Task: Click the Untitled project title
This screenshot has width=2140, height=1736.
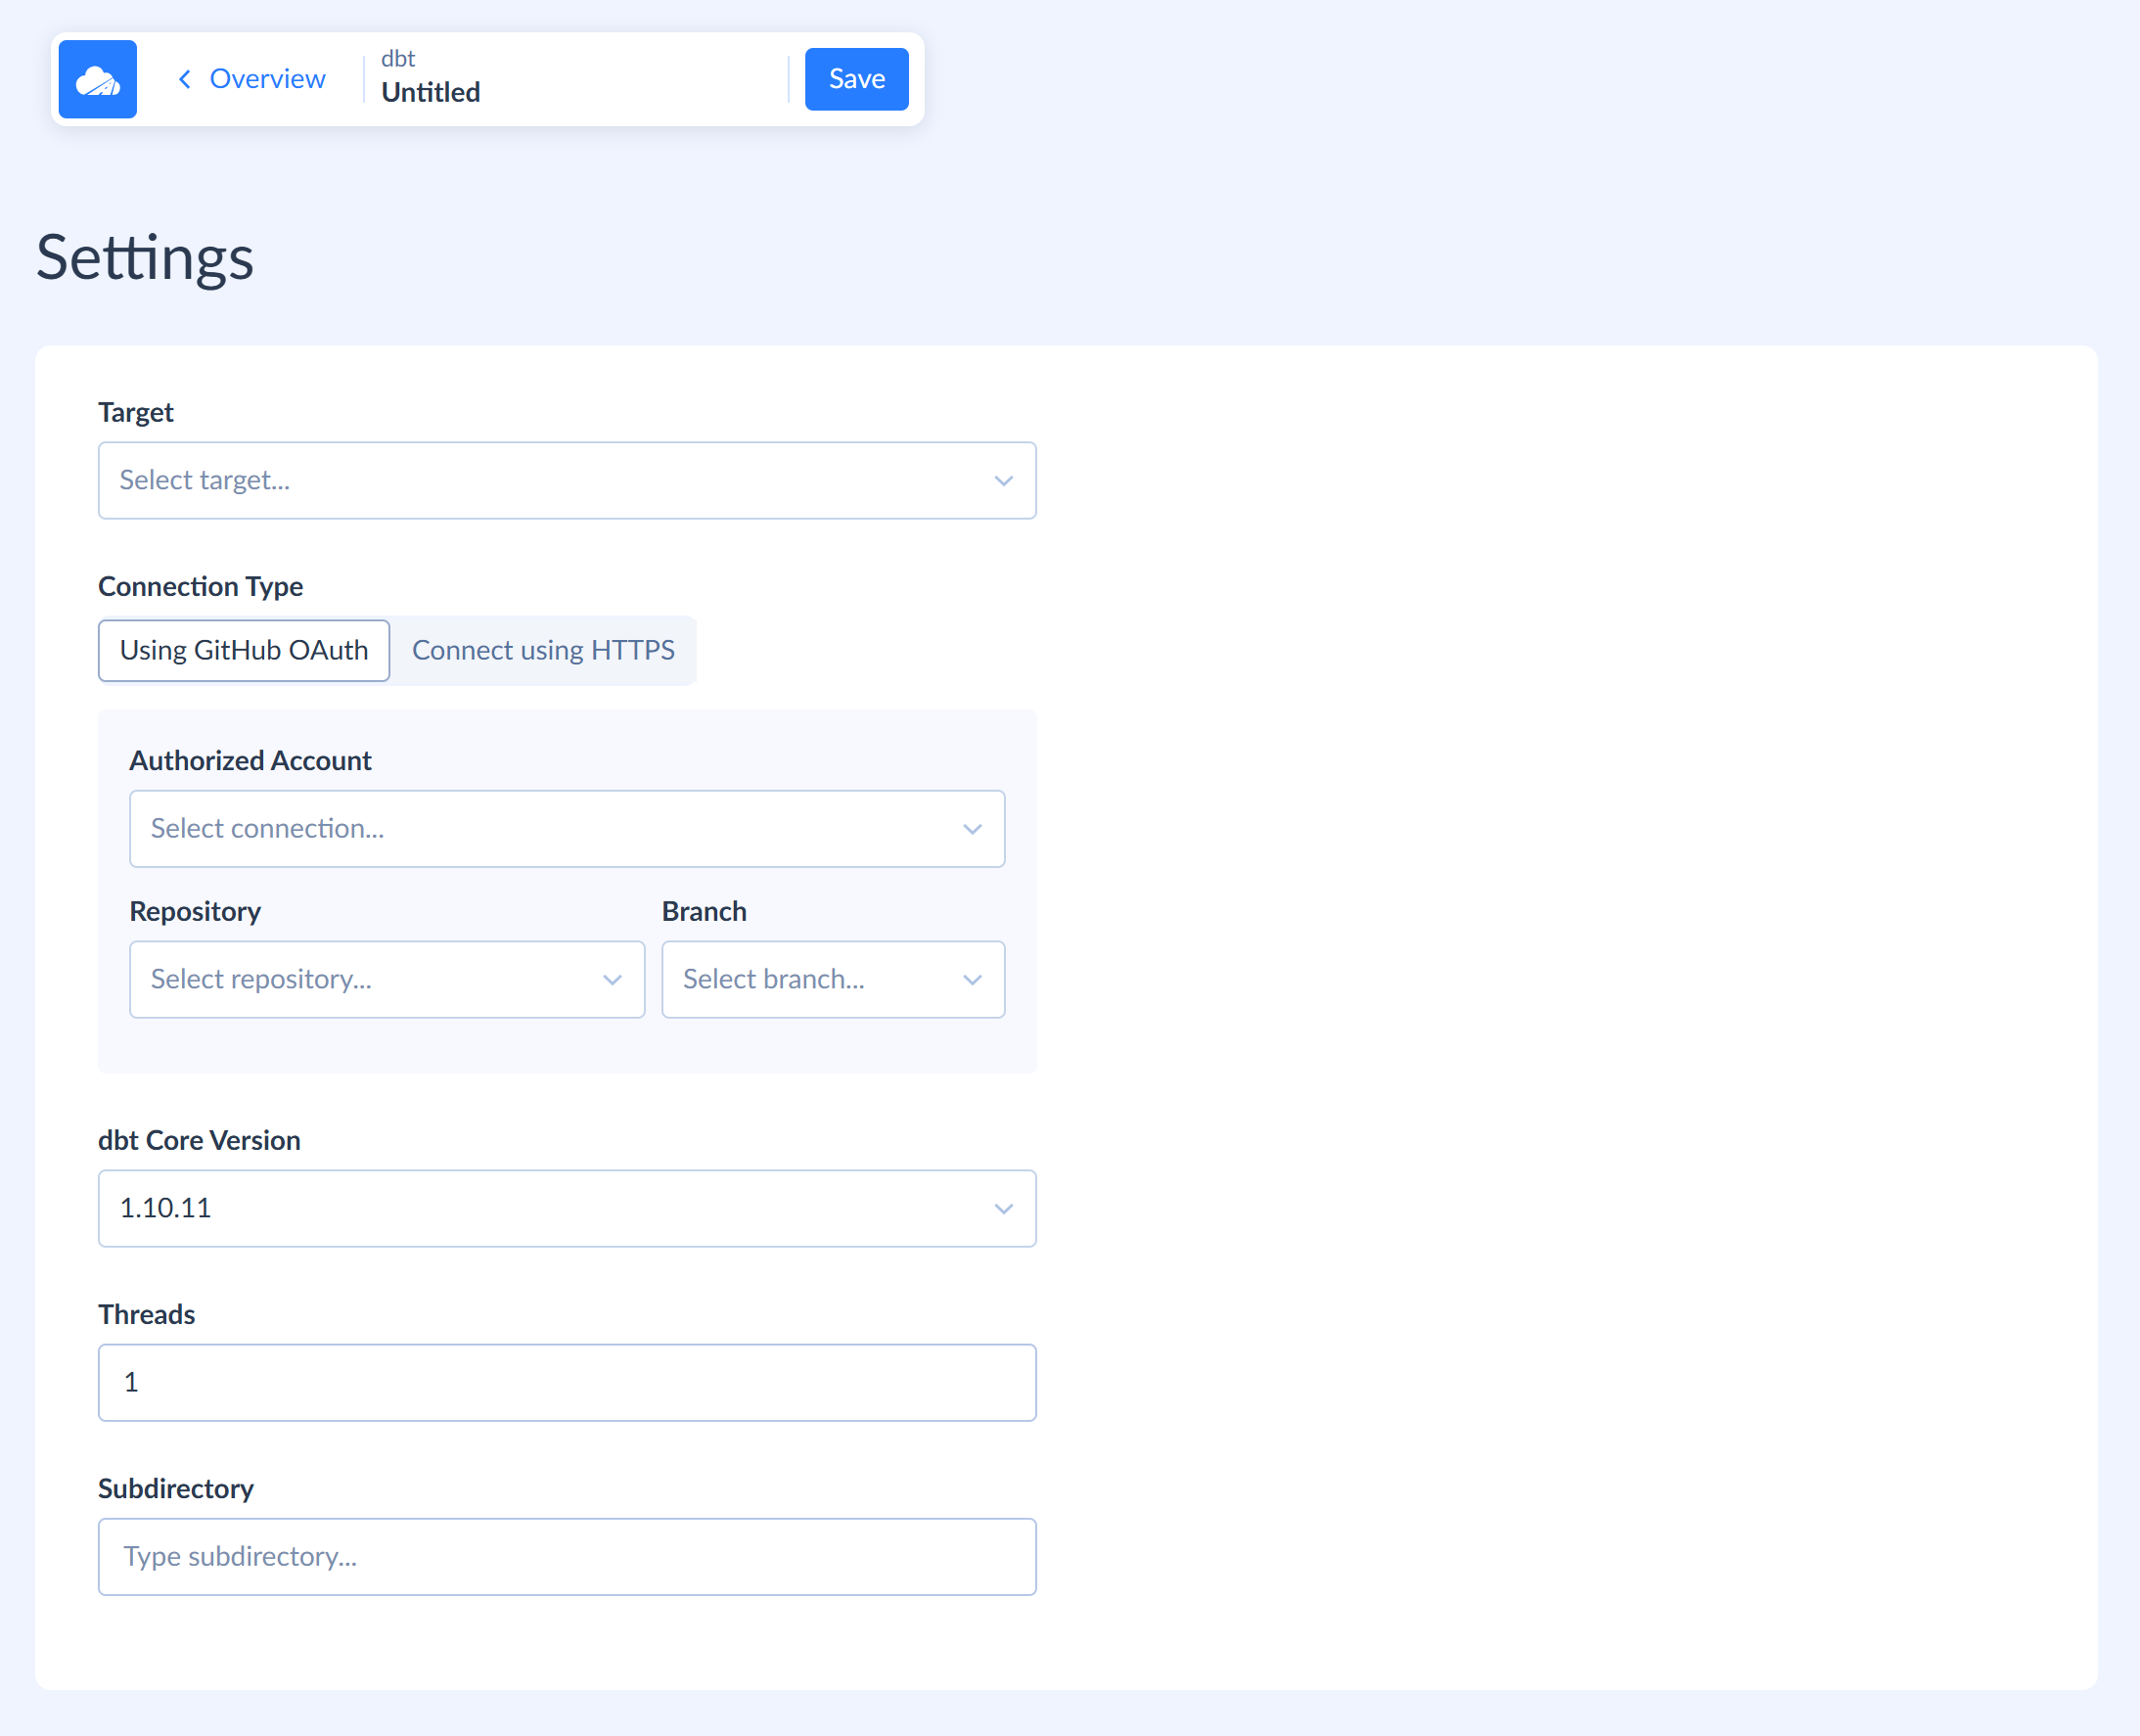Action: coord(430,92)
